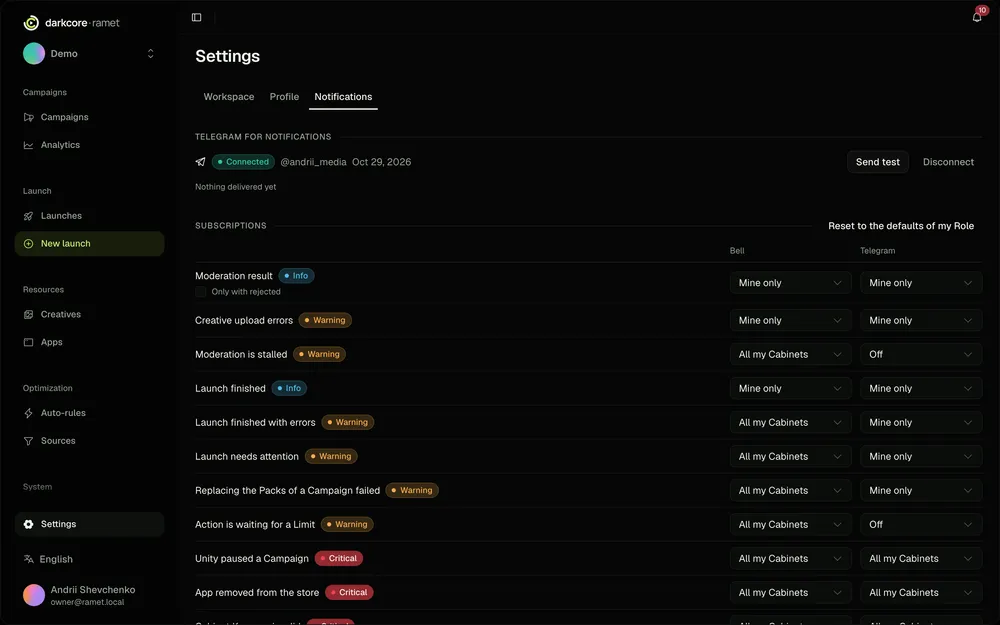Click the Info badge on Launch finished
The image size is (1000, 625).
pos(289,388)
